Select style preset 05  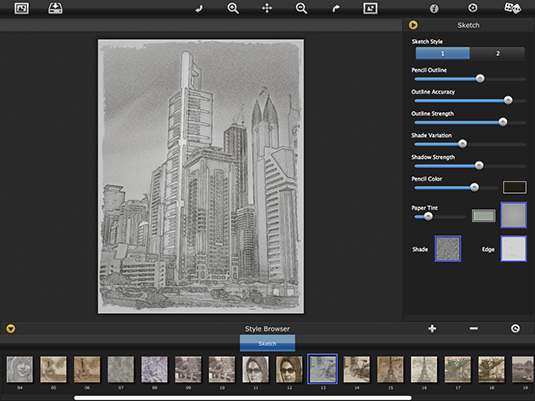53,369
